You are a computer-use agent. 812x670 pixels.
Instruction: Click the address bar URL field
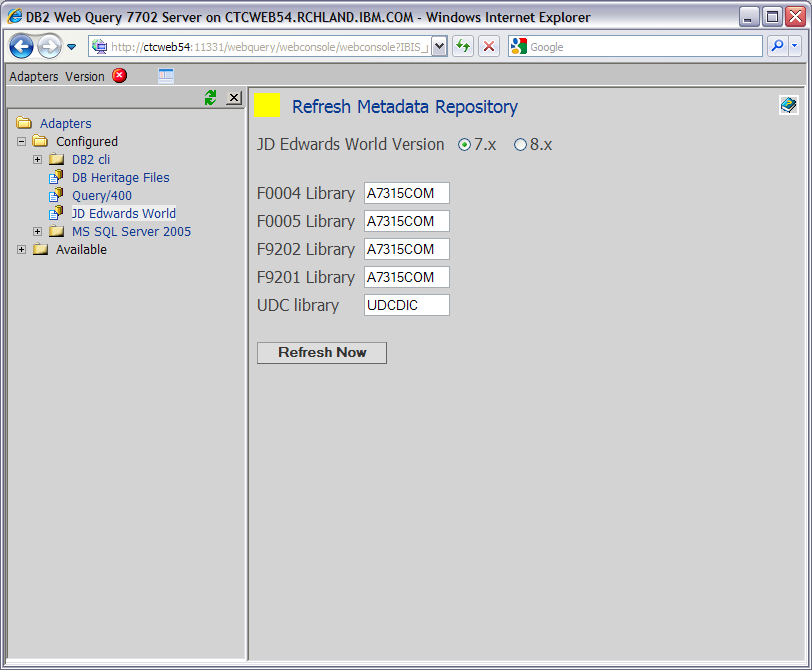(268, 47)
